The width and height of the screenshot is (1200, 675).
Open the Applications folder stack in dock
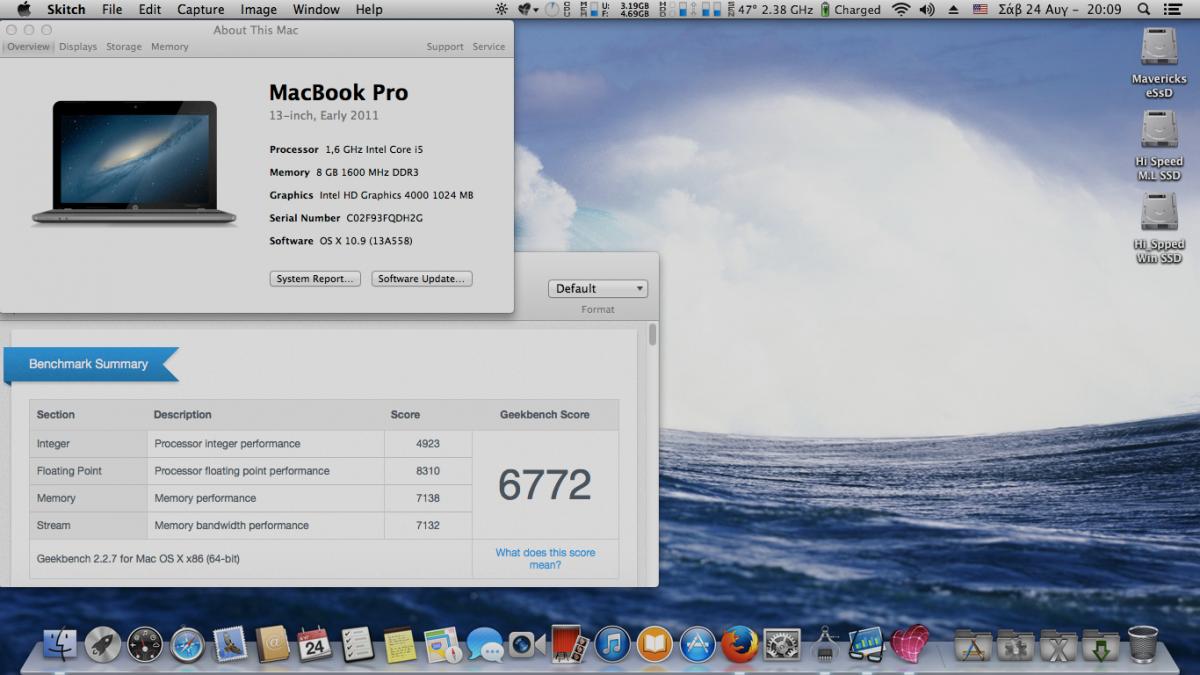(973, 645)
